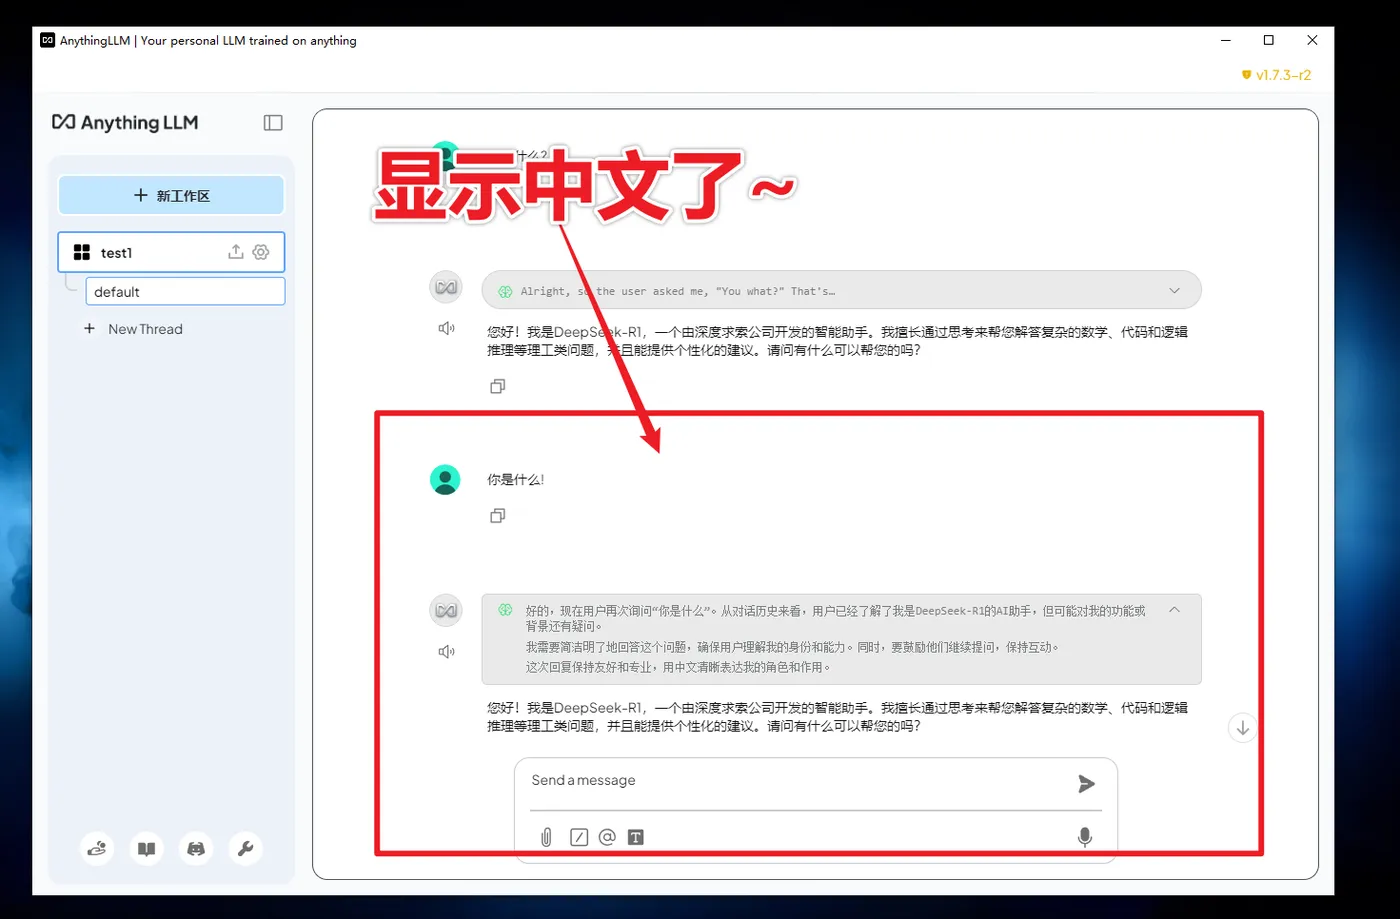Image resolution: width=1400 pixels, height=919 pixels.
Task: Click the v1.7.3-r2 version link
Action: coord(1276,75)
